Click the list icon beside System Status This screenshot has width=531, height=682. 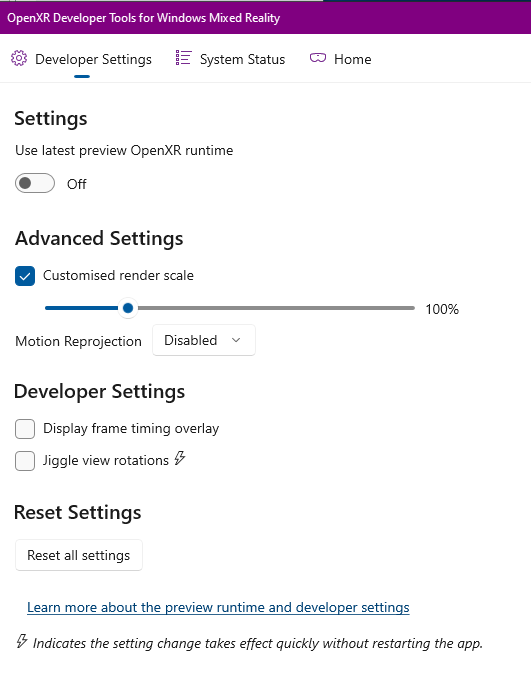click(183, 58)
